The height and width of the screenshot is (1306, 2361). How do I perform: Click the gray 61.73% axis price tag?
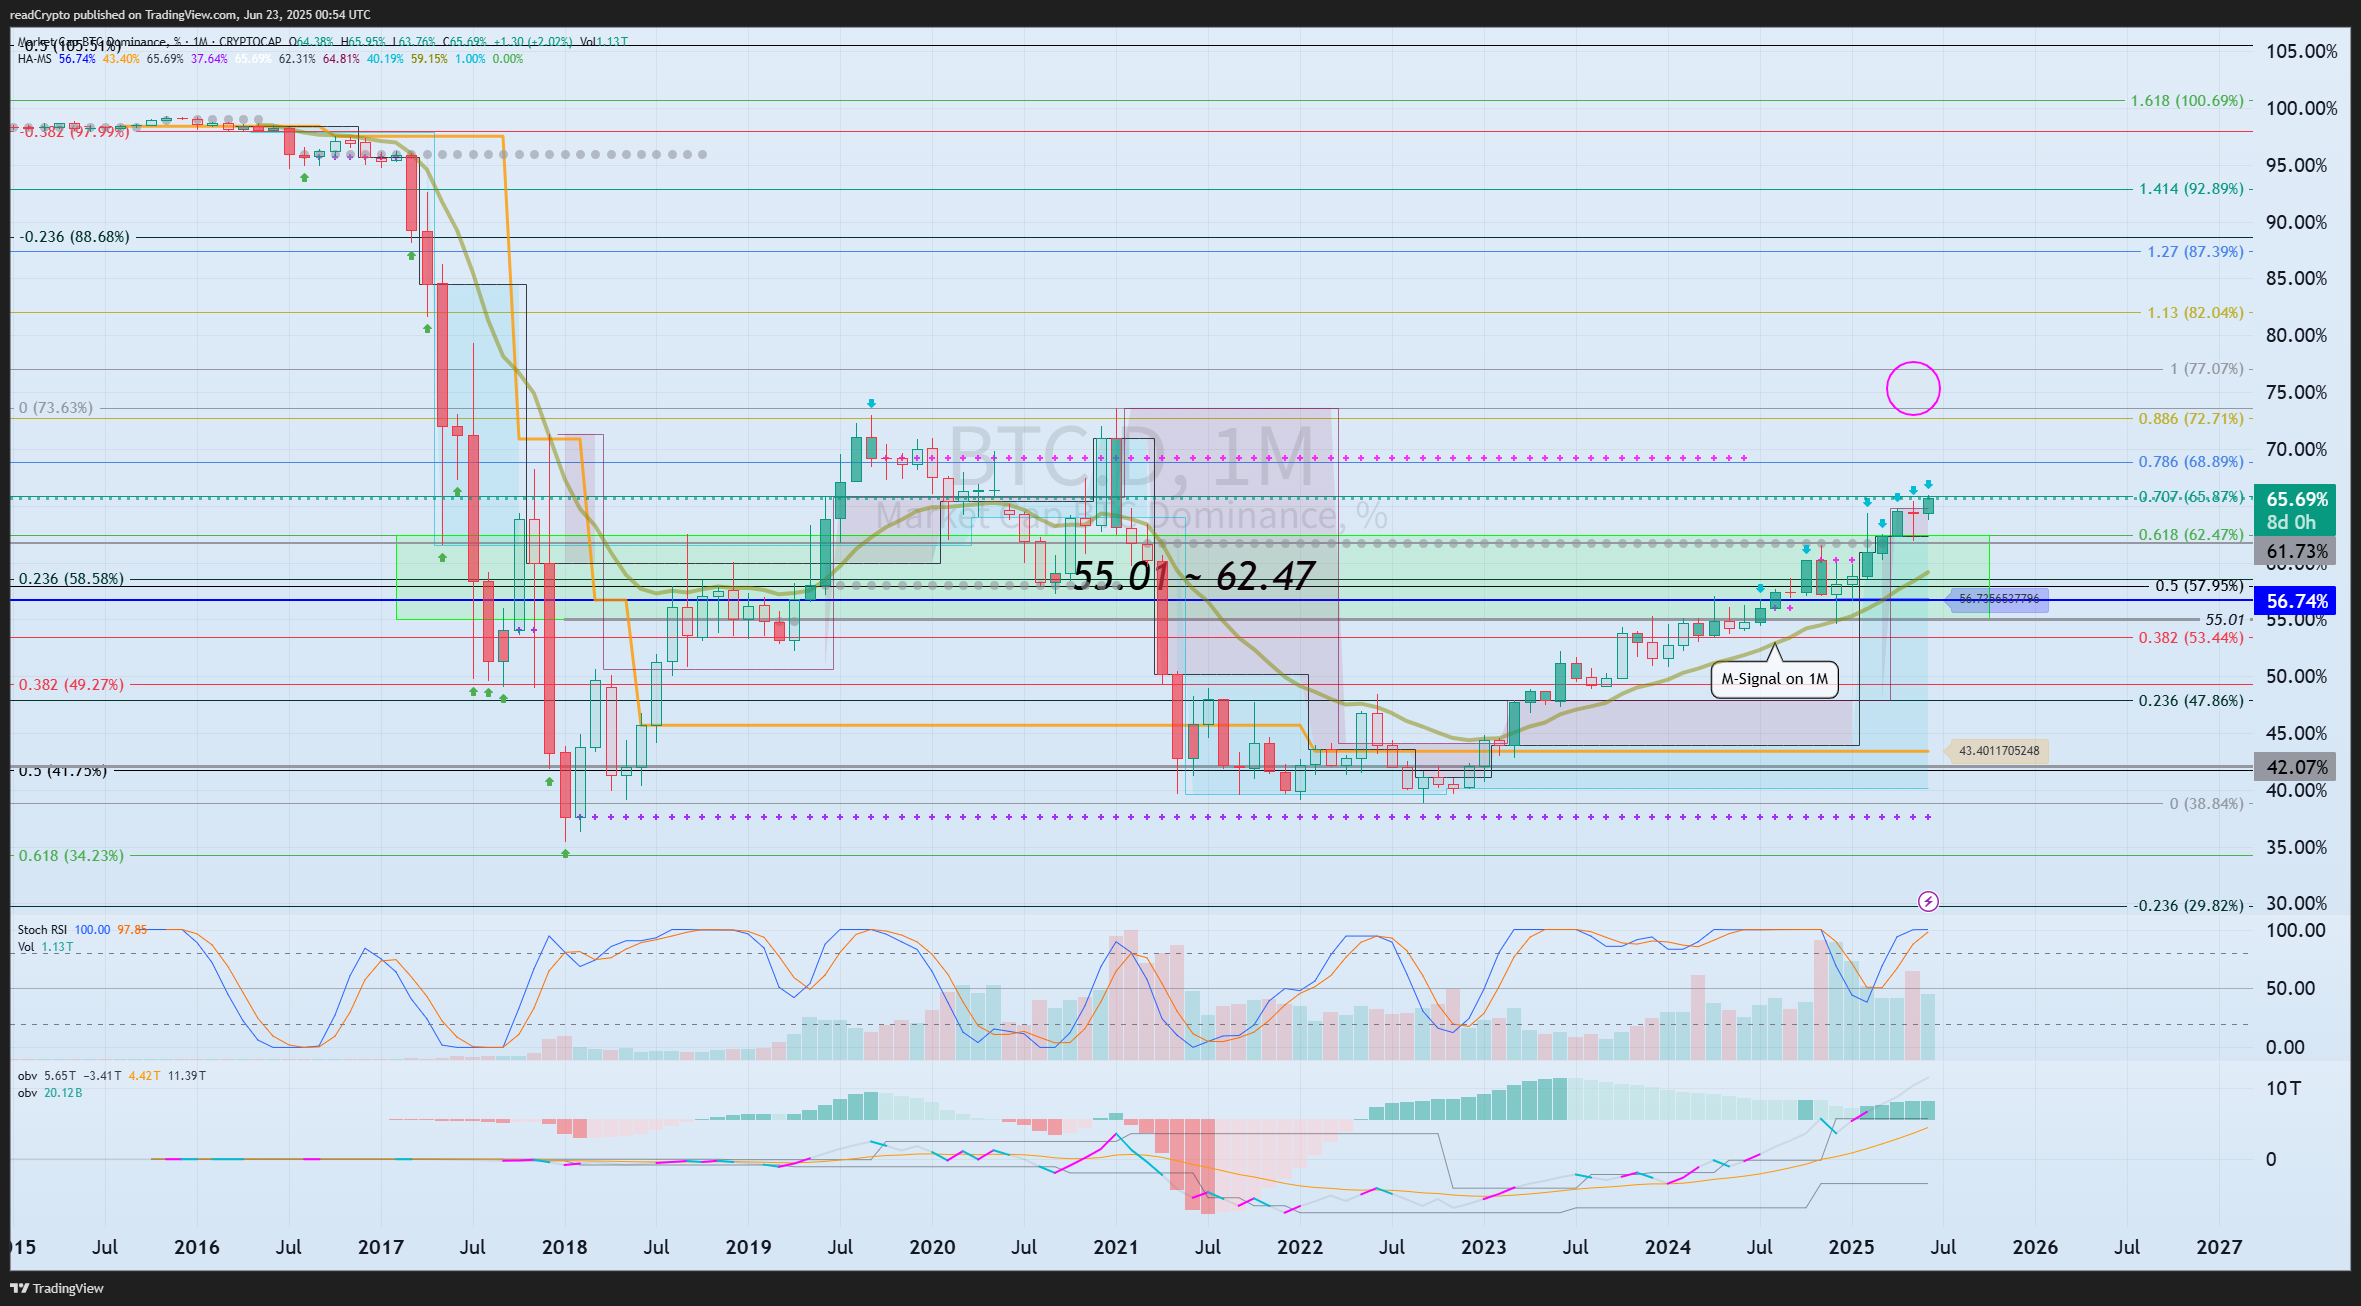pyautogui.click(x=2295, y=551)
